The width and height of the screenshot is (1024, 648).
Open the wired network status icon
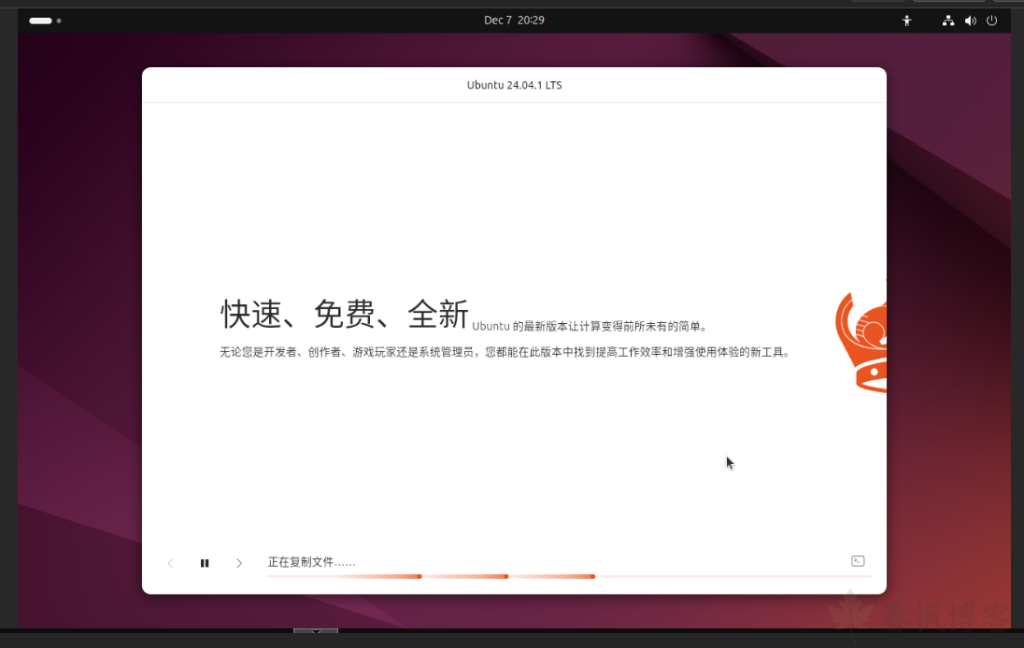(948, 21)
